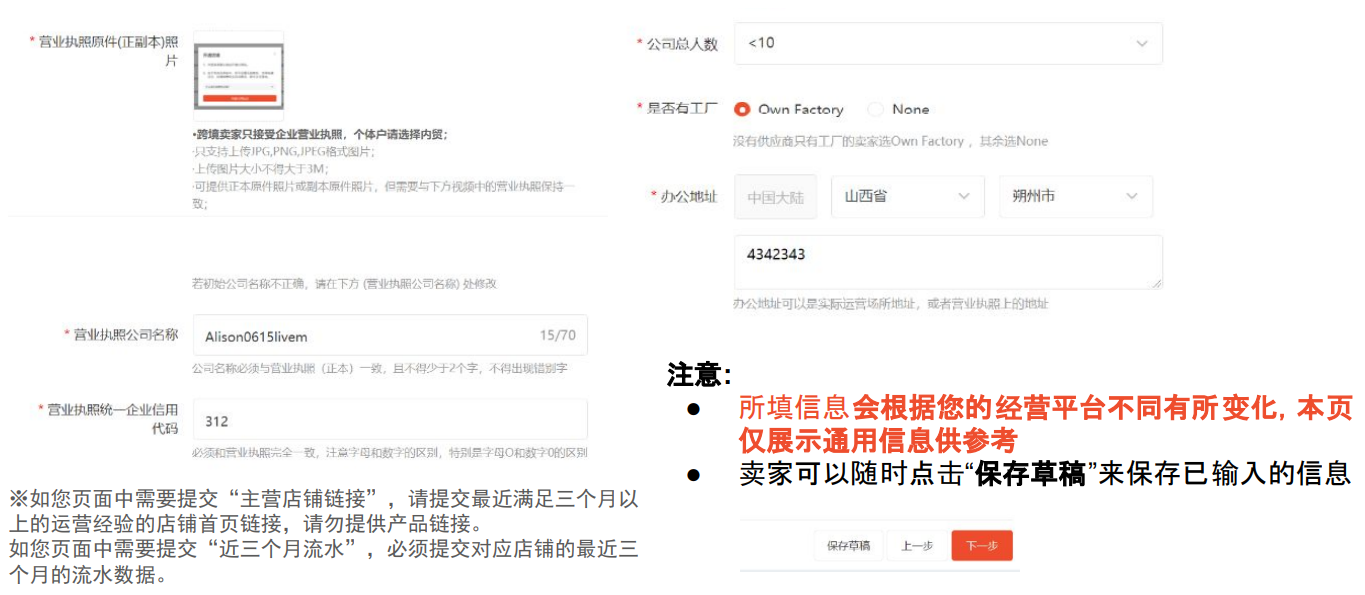This screenshot has width=1365, height=595.
Task: Click the chevron arrow on the city selector
Action: tap(1131, 196)
